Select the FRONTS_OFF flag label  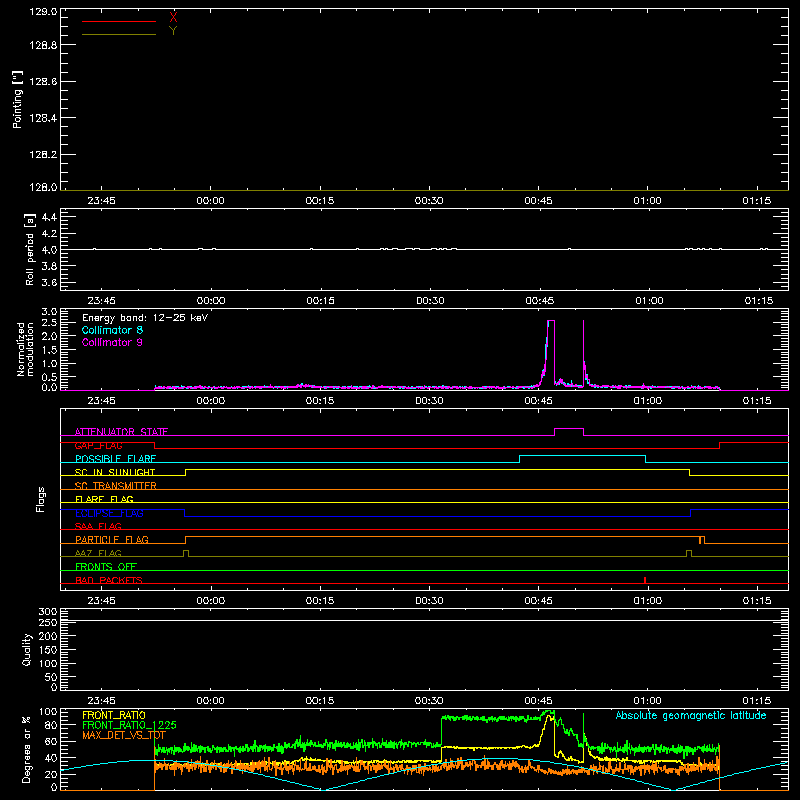(106, 566)
